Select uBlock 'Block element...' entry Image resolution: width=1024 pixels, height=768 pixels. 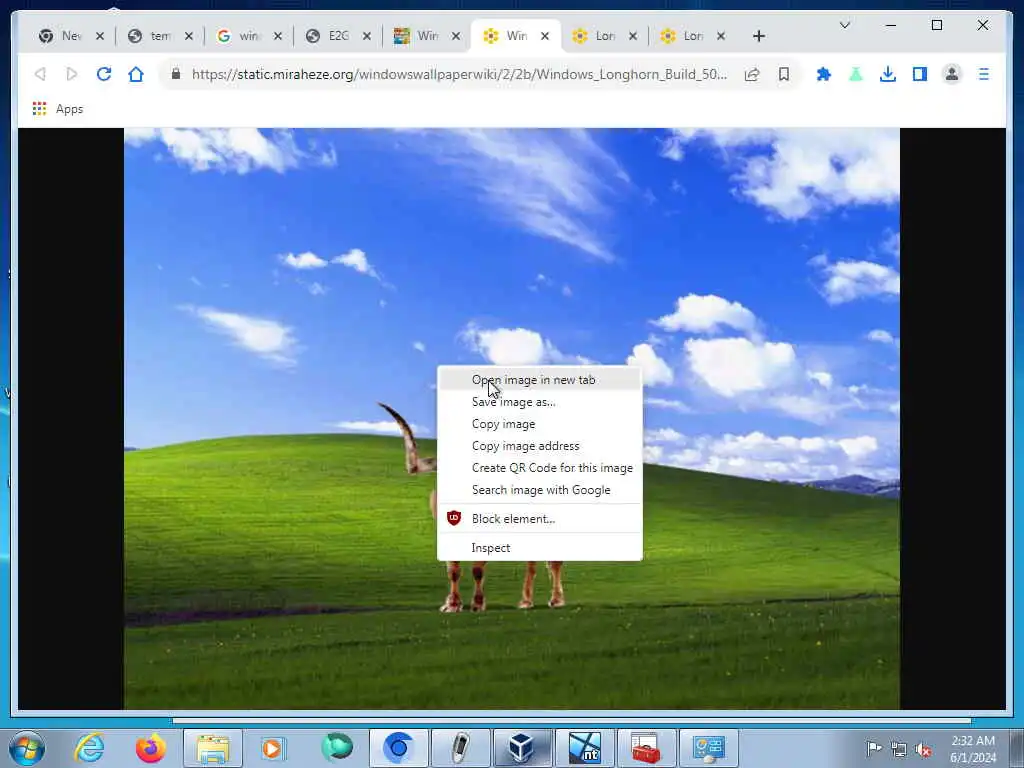539,519
